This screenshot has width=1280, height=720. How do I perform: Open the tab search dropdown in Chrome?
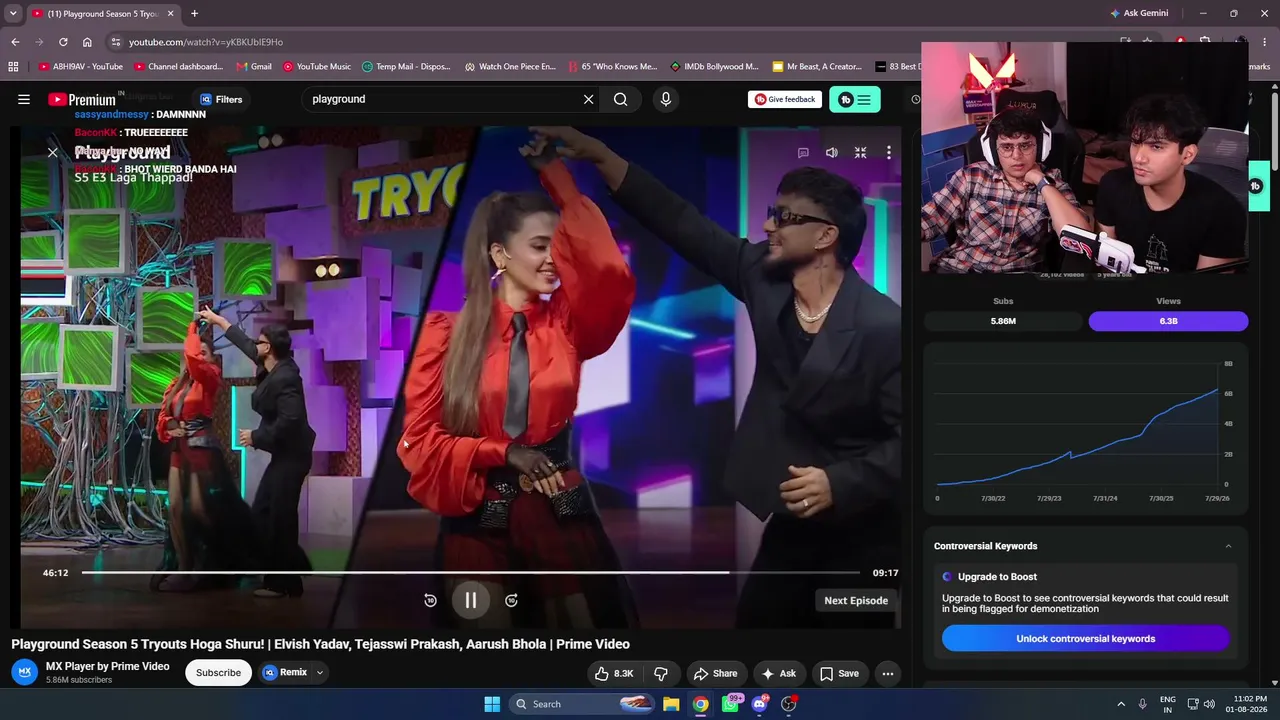(13, 13)
